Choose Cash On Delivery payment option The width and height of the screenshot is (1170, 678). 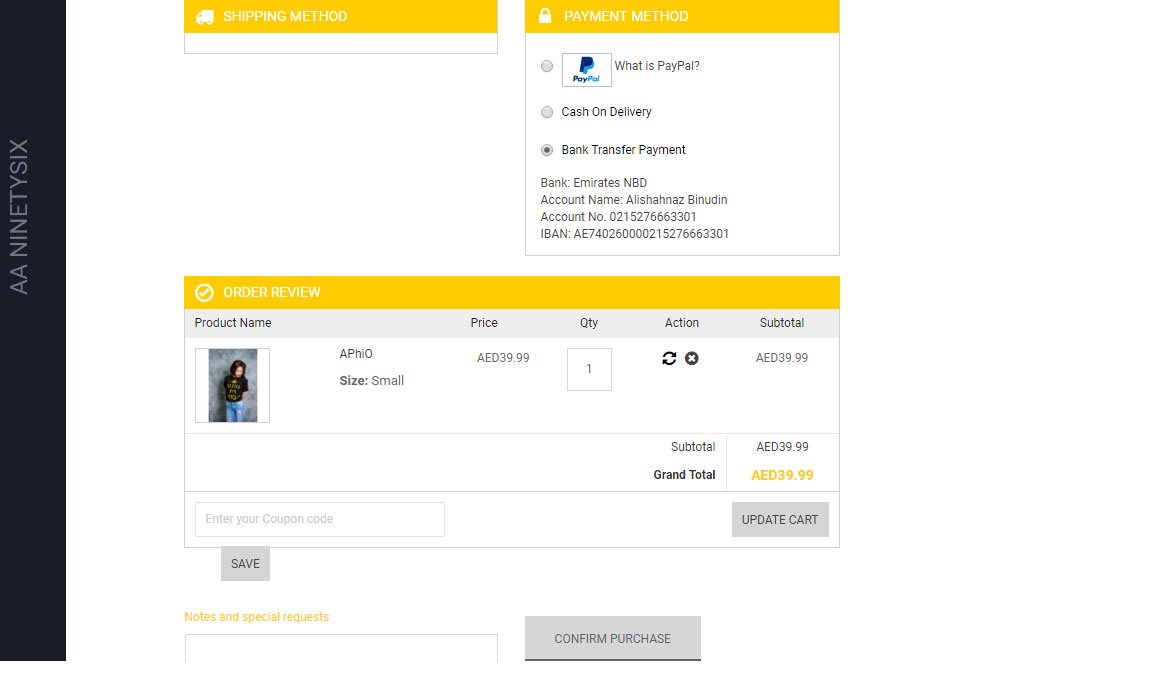[x=547, y=112]
